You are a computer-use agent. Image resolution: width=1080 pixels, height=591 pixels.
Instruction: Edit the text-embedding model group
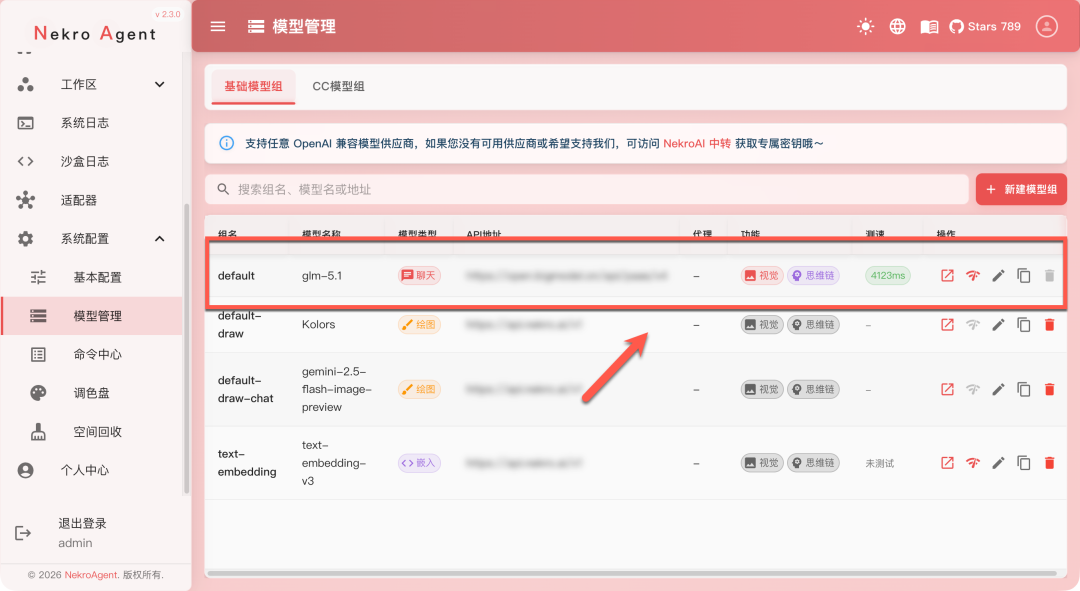click(998, 463)
